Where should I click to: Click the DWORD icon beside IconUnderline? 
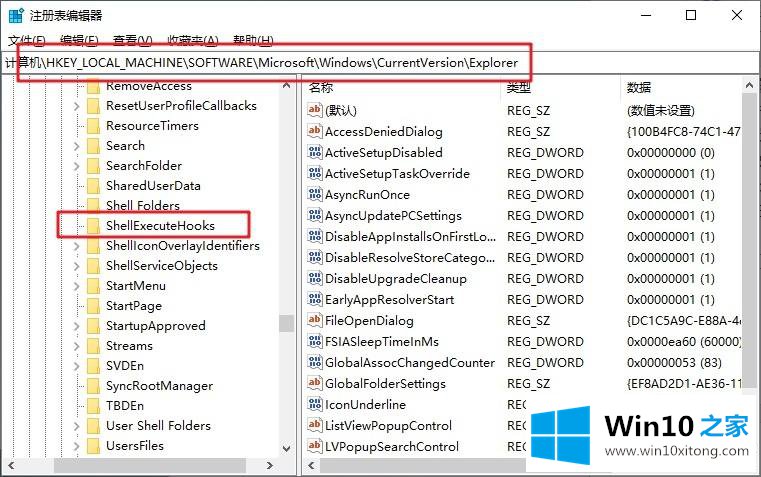pos(314,404)
